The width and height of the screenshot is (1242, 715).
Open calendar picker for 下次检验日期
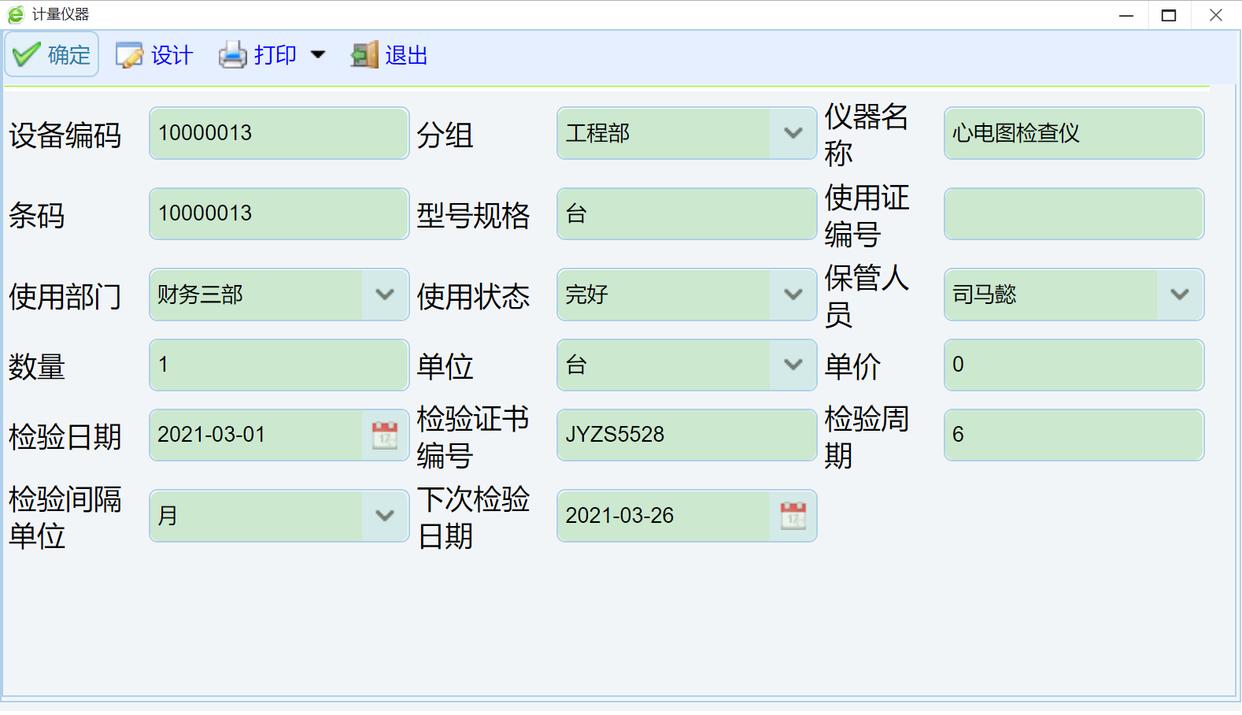point(793,516)
